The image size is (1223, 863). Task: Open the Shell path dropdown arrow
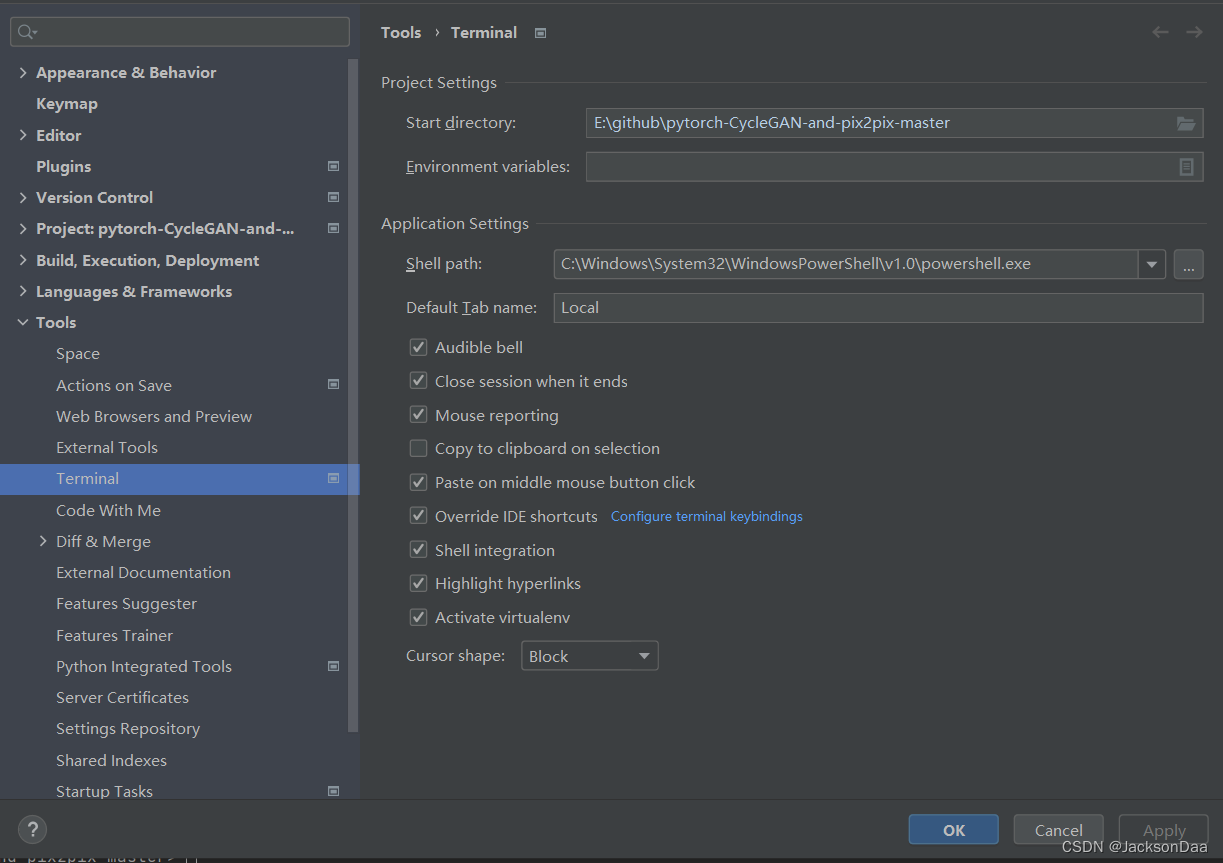click(x=1152, y=264)
